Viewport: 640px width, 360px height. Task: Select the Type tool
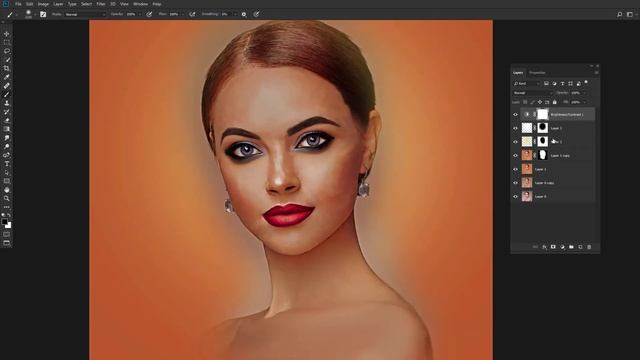(x=7, y=164)
